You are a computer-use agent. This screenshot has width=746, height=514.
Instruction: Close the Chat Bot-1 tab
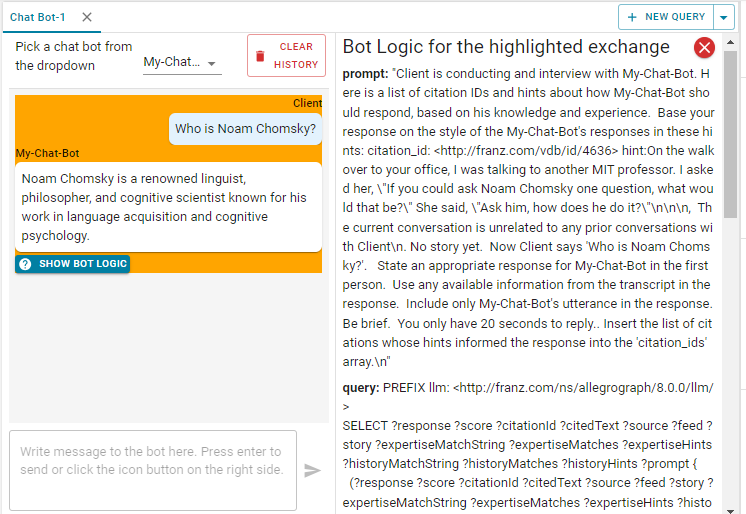click(87, 17)
